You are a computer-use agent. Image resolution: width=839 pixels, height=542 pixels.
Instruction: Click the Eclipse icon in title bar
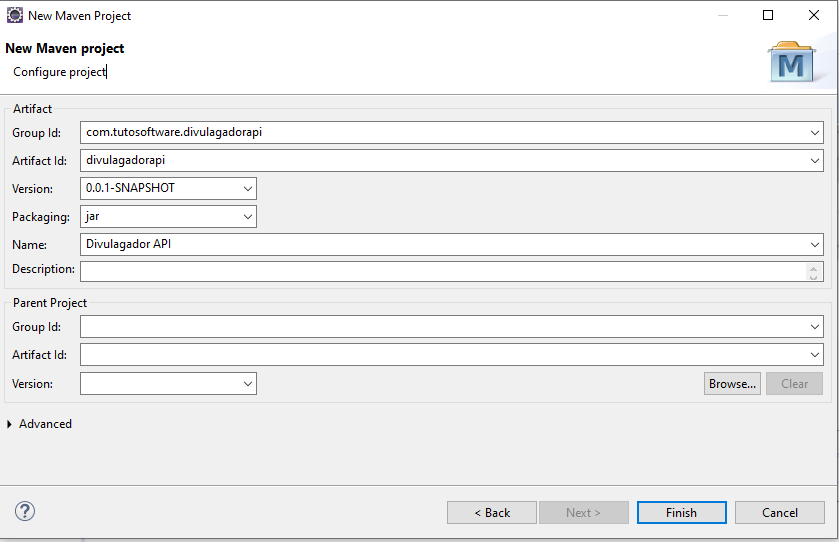(x=14, y=15)
